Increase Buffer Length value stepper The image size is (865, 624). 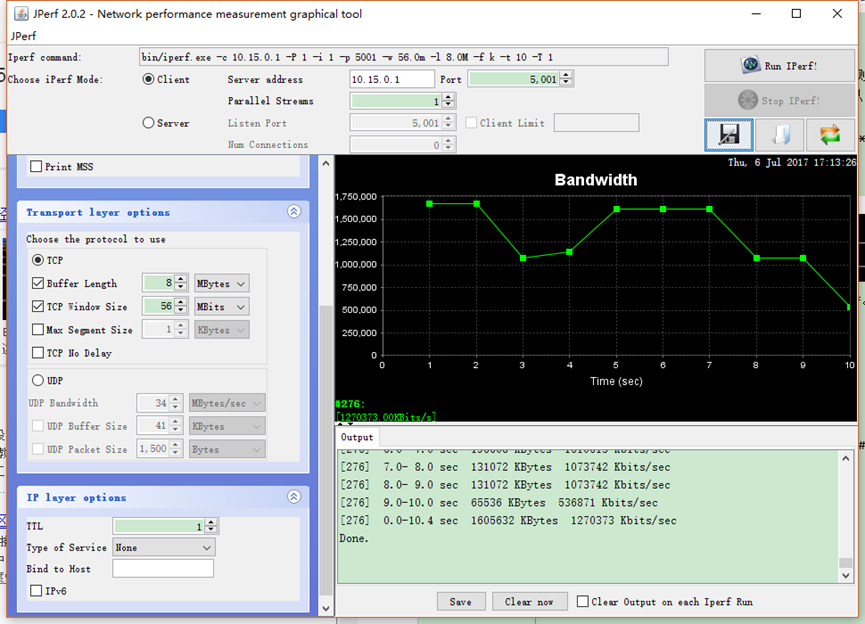click(180, 279)
